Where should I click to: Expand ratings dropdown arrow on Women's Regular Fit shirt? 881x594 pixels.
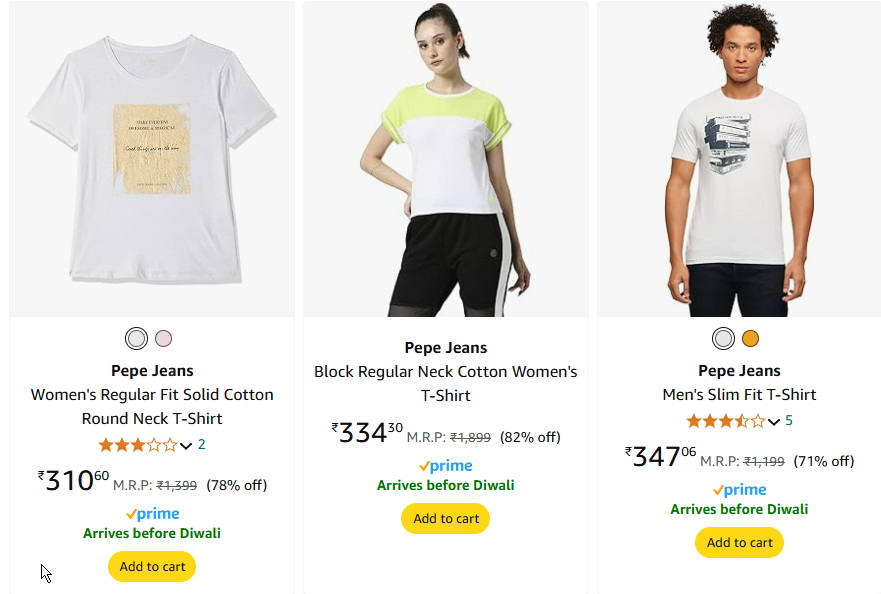click(x=186, y=446)
